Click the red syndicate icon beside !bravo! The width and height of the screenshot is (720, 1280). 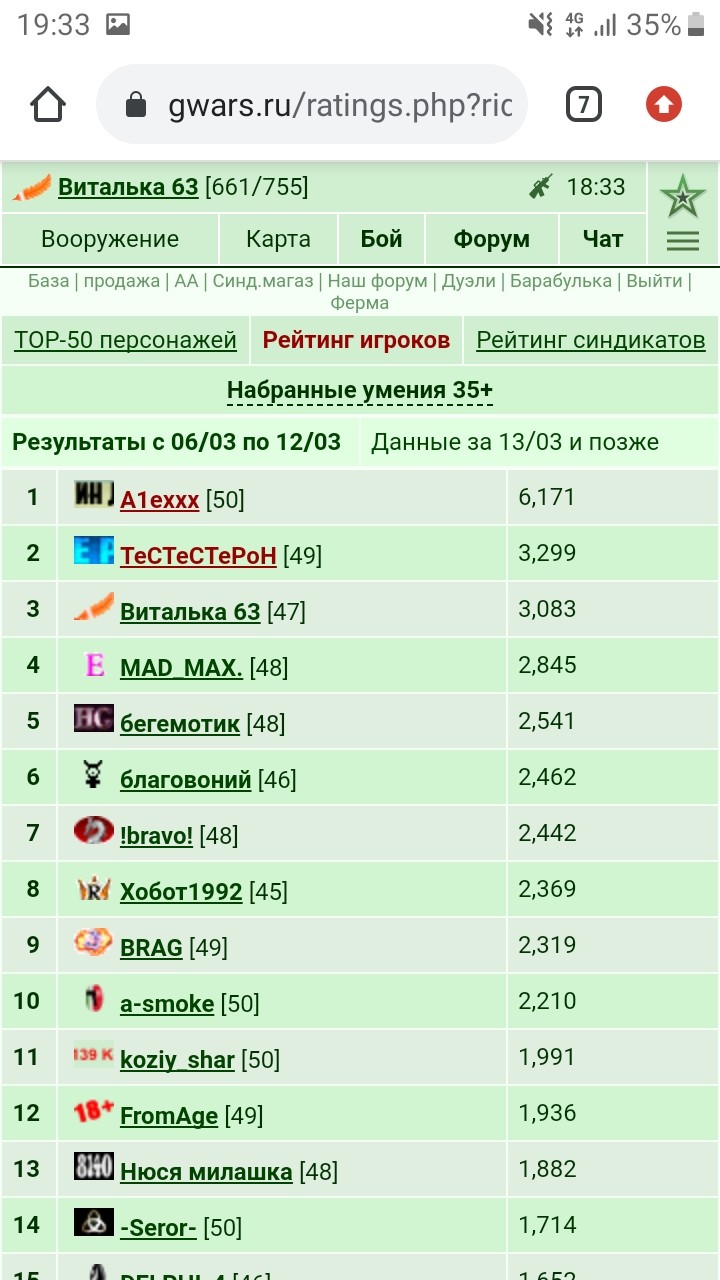click(94, 831)
